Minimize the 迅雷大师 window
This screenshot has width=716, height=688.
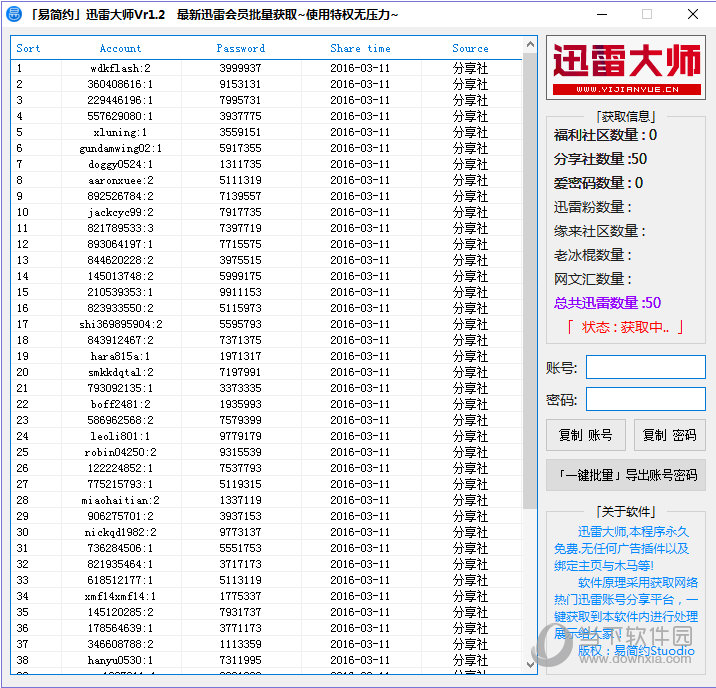pyautogui.click(x=602, y=14)
